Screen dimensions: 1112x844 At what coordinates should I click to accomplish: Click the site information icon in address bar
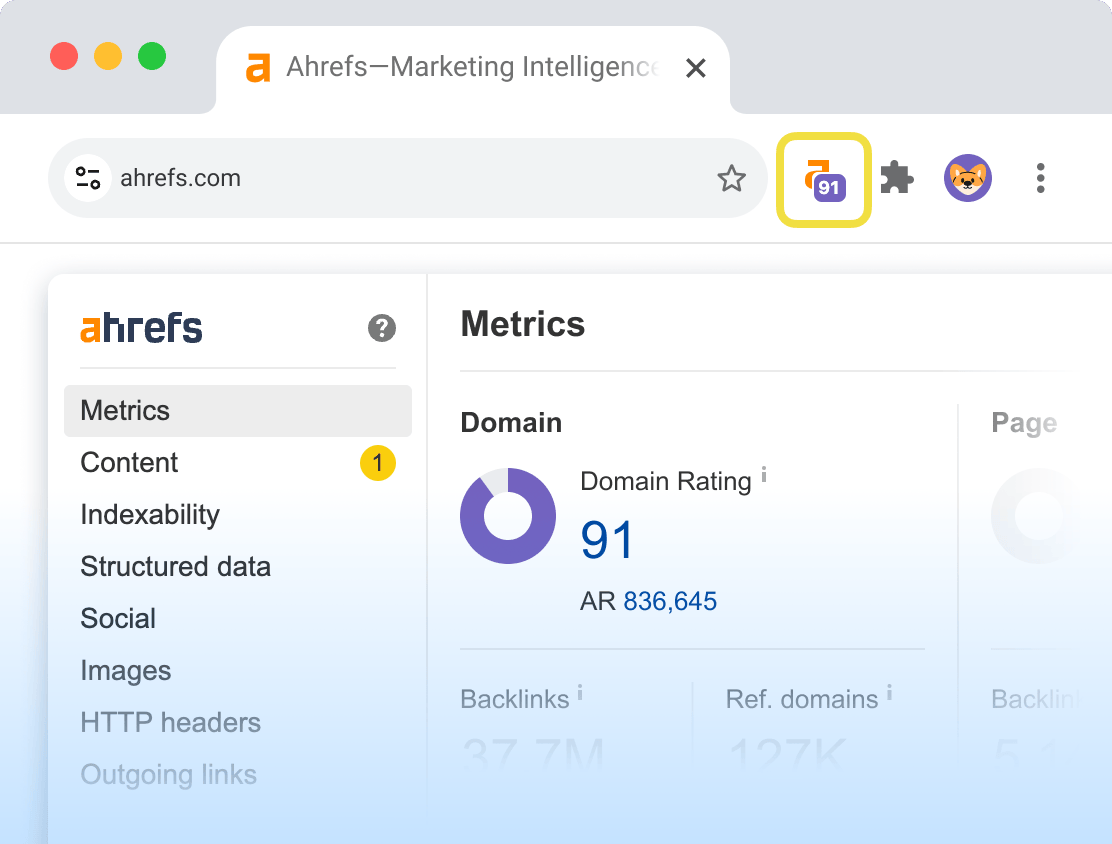click(88, 179)
